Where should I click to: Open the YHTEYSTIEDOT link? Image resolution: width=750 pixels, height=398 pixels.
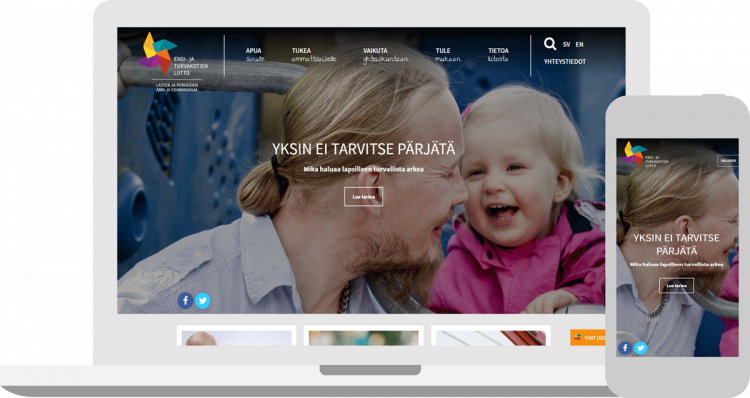[x=564, y=62]
